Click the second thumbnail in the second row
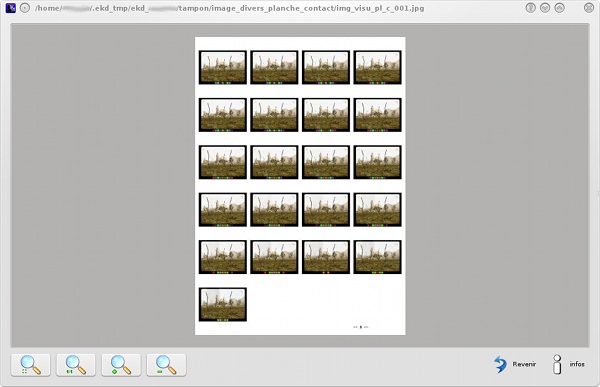 click(274, 115)
